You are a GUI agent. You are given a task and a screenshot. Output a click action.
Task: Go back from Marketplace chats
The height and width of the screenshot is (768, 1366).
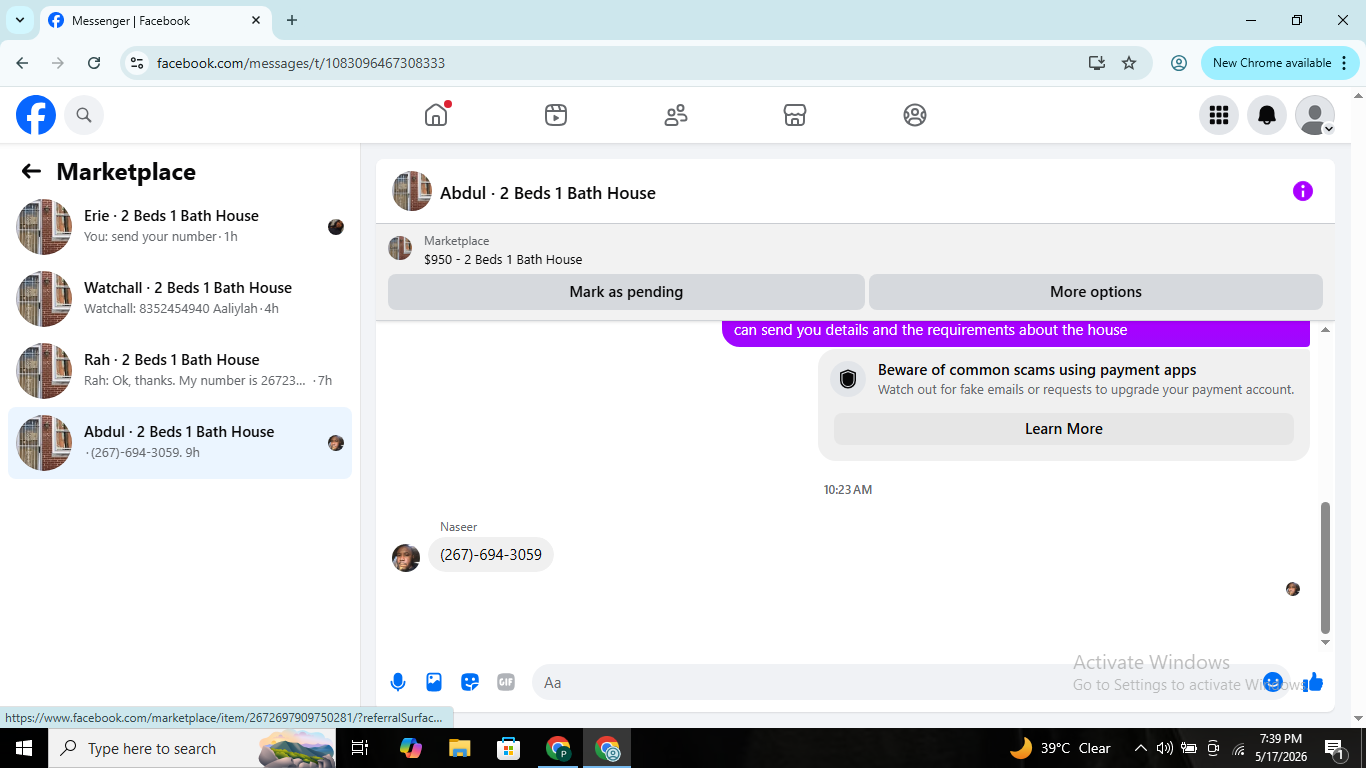coord(31,172)
